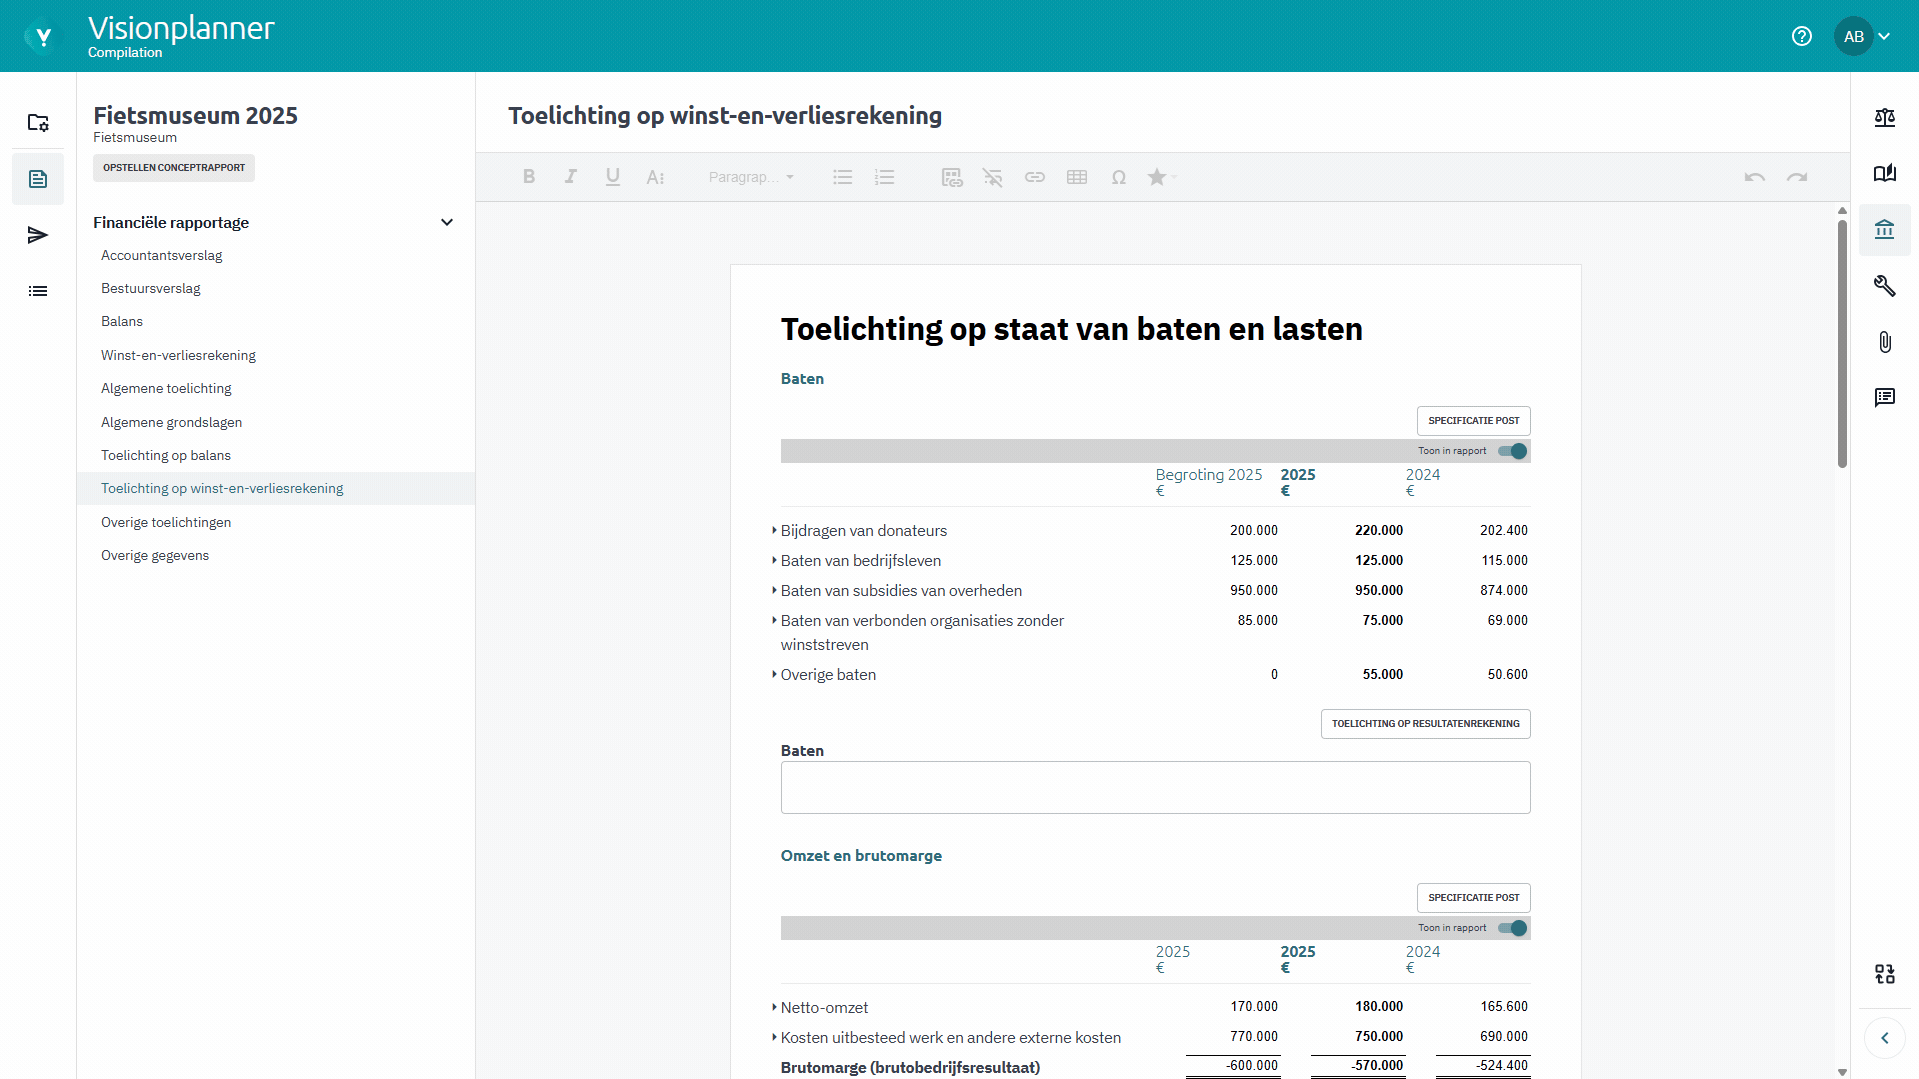
Task: Expand the Netto-omzet row
Action: (x=774, y=1007)
